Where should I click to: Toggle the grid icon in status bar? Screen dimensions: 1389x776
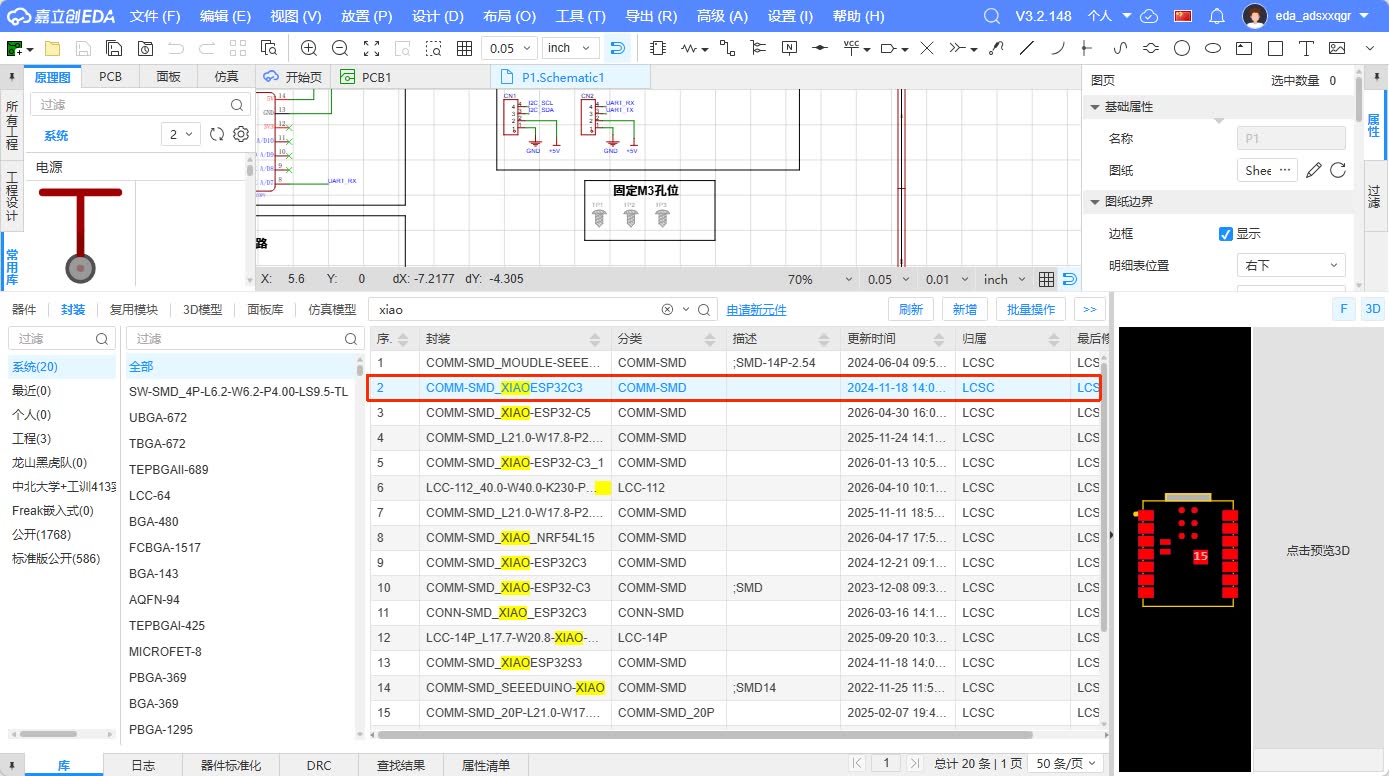1046,279
